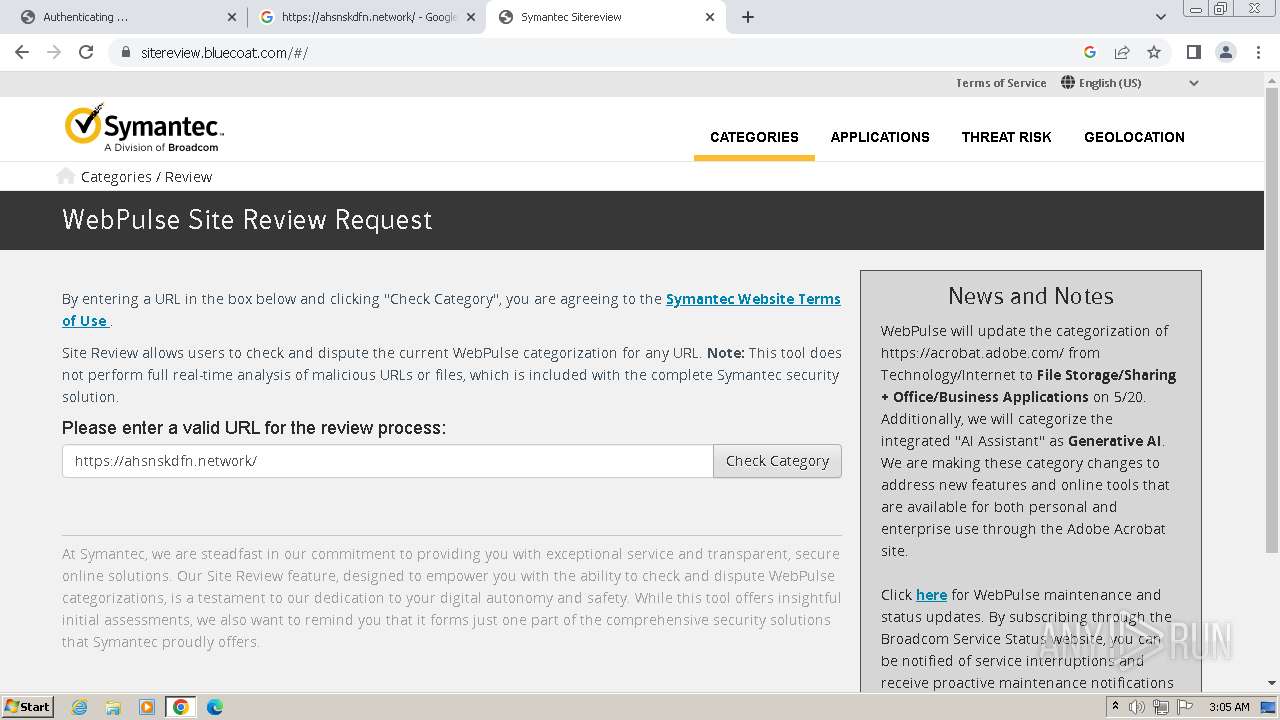Open the Google icon in address bar
The image size is (1280, 720).
click(x=1090, y=52)
